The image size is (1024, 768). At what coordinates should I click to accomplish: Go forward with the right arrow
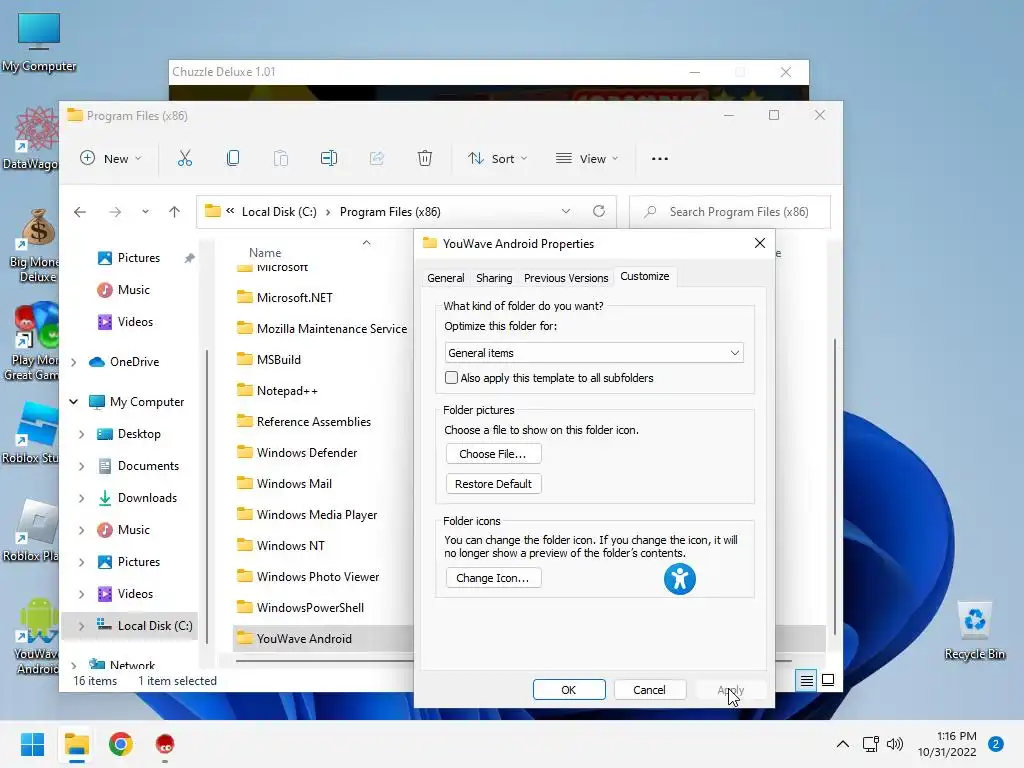click(115, 212)
